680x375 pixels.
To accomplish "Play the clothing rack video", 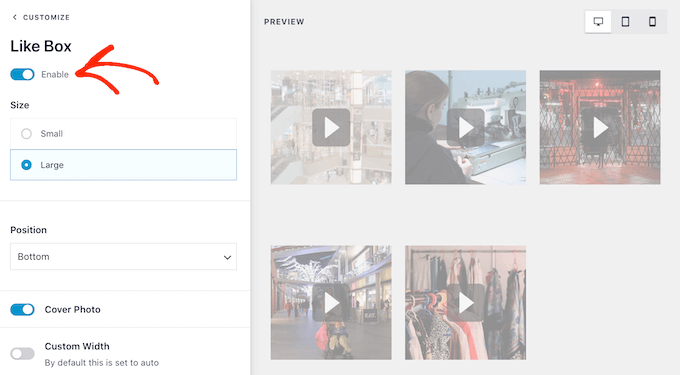I will (x=466, y=303).
